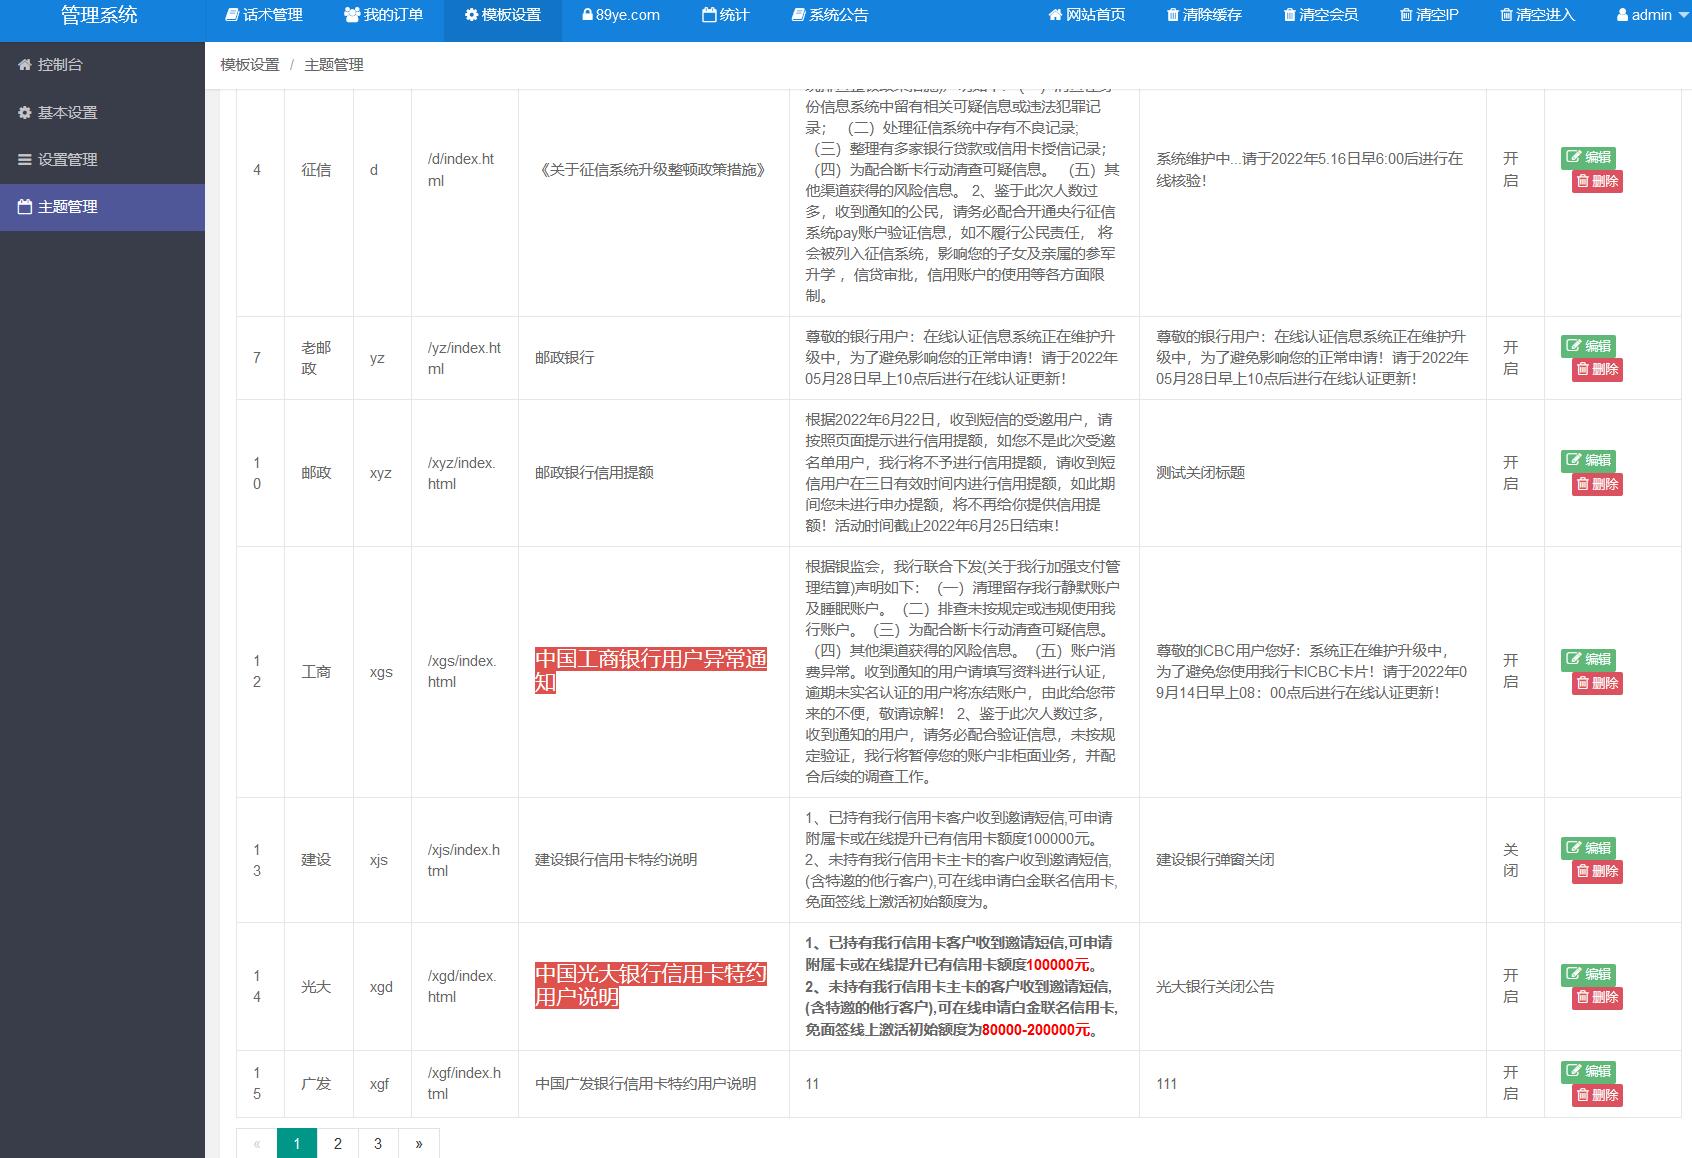
Task: Delete the 光大 row
Action: click(x=1597, y=997)
